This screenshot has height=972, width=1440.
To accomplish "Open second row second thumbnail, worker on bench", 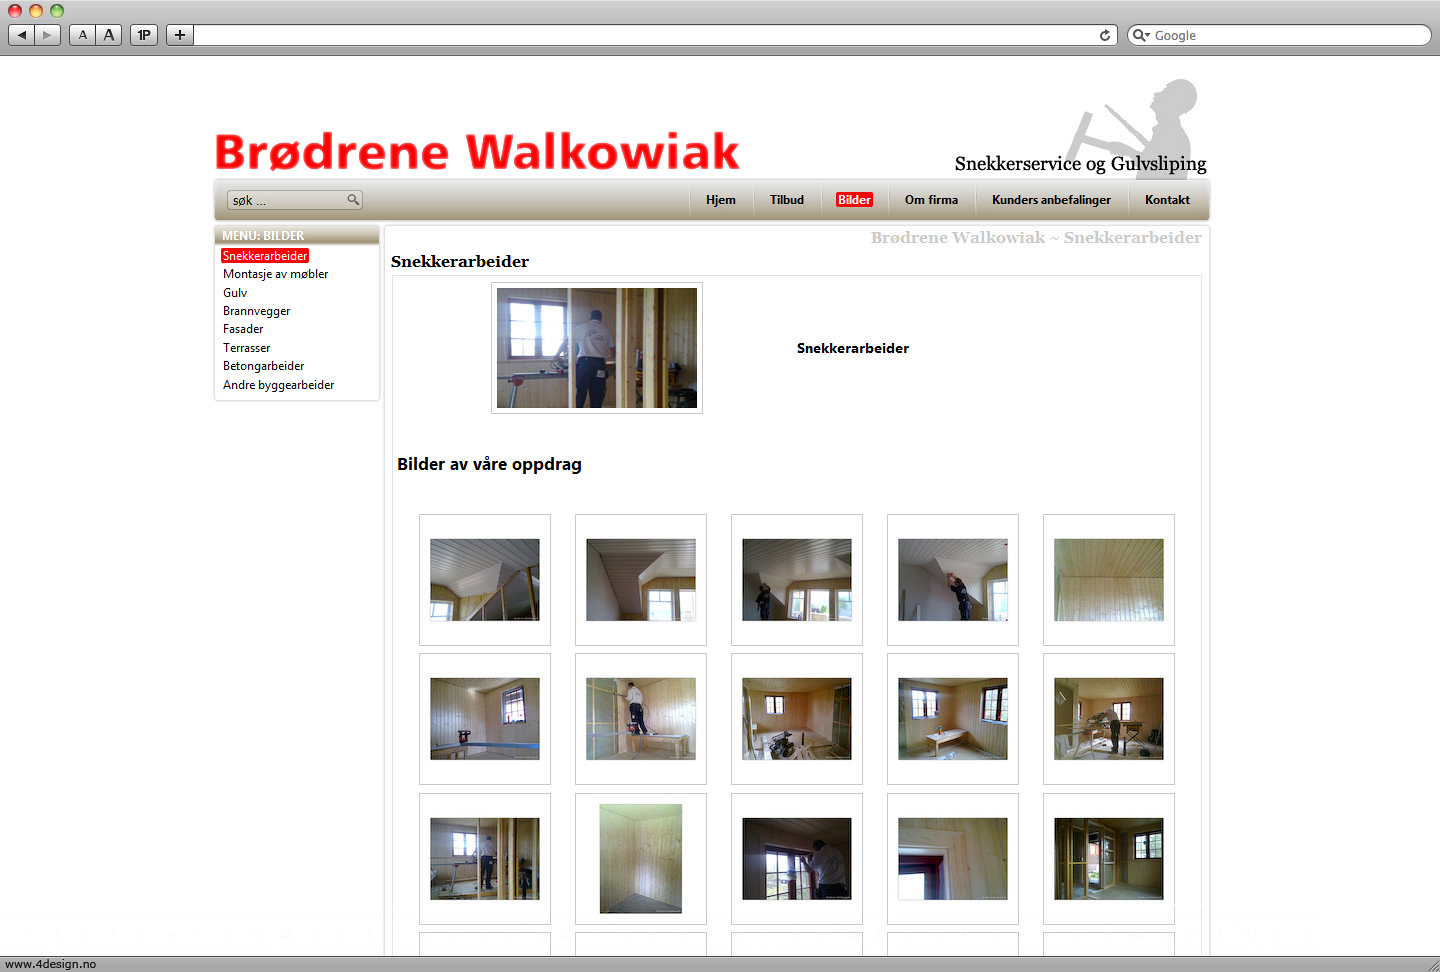I will 641,719.
